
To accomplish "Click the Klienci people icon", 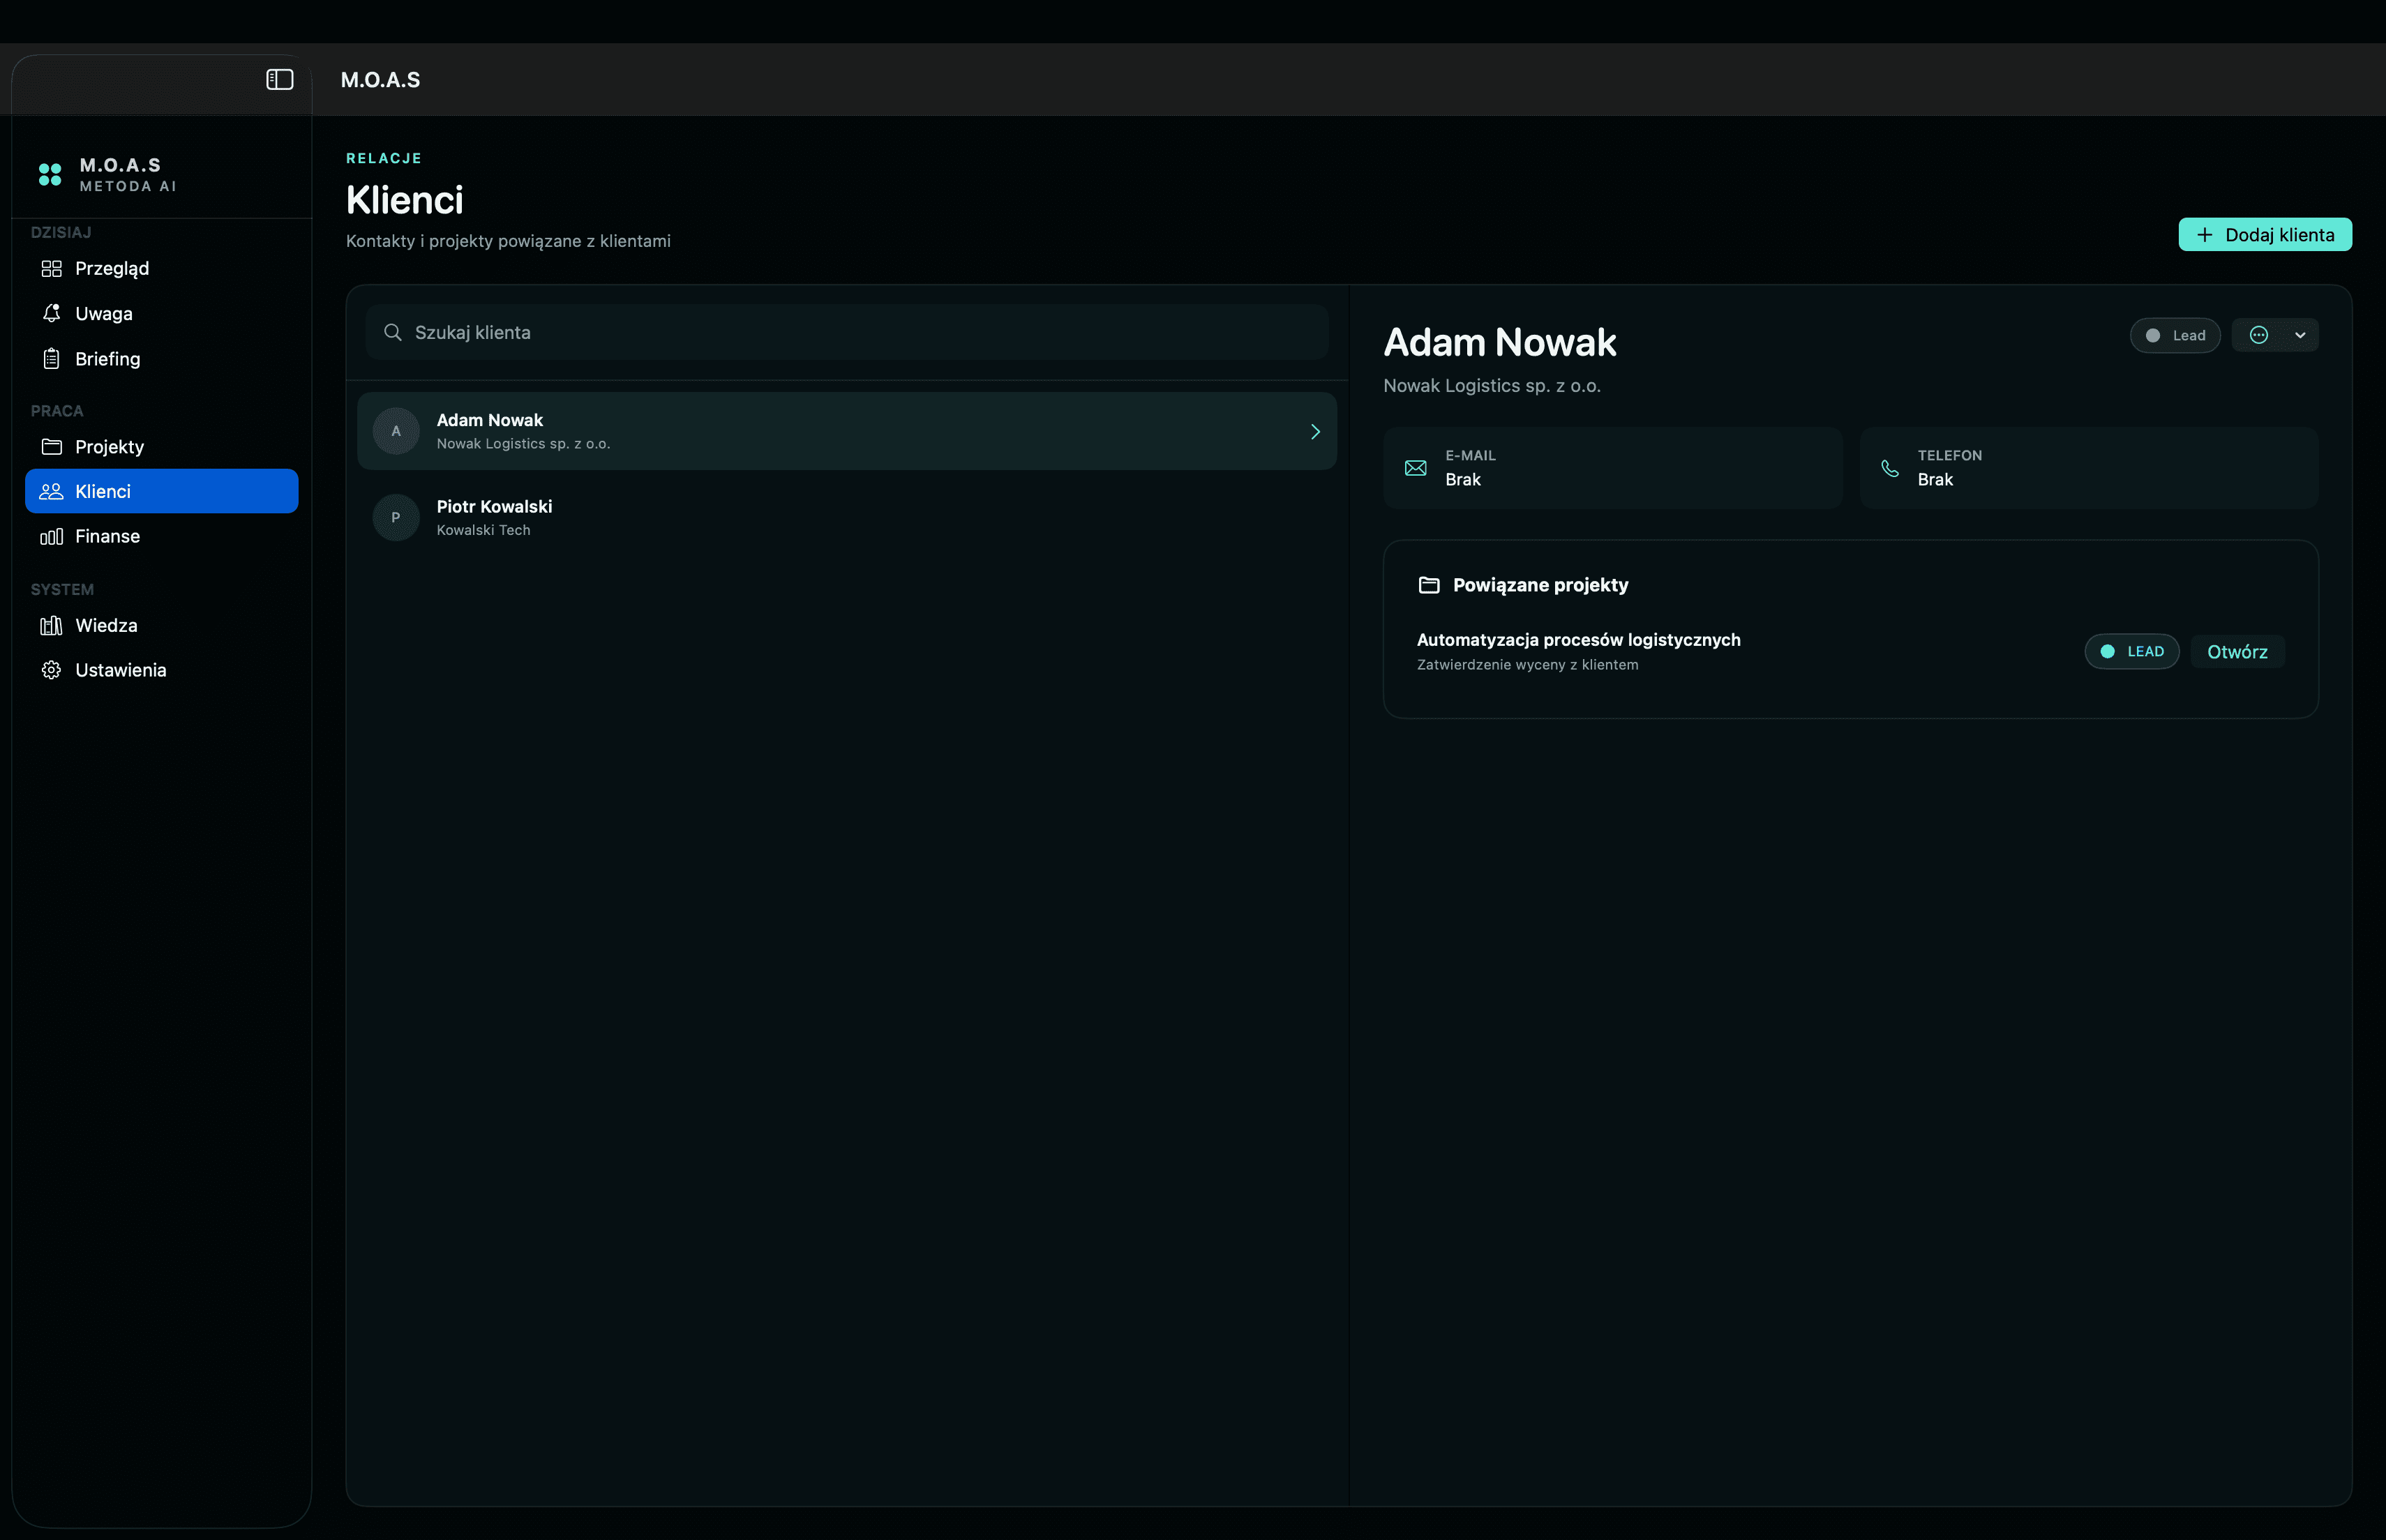I will point(51,491).
